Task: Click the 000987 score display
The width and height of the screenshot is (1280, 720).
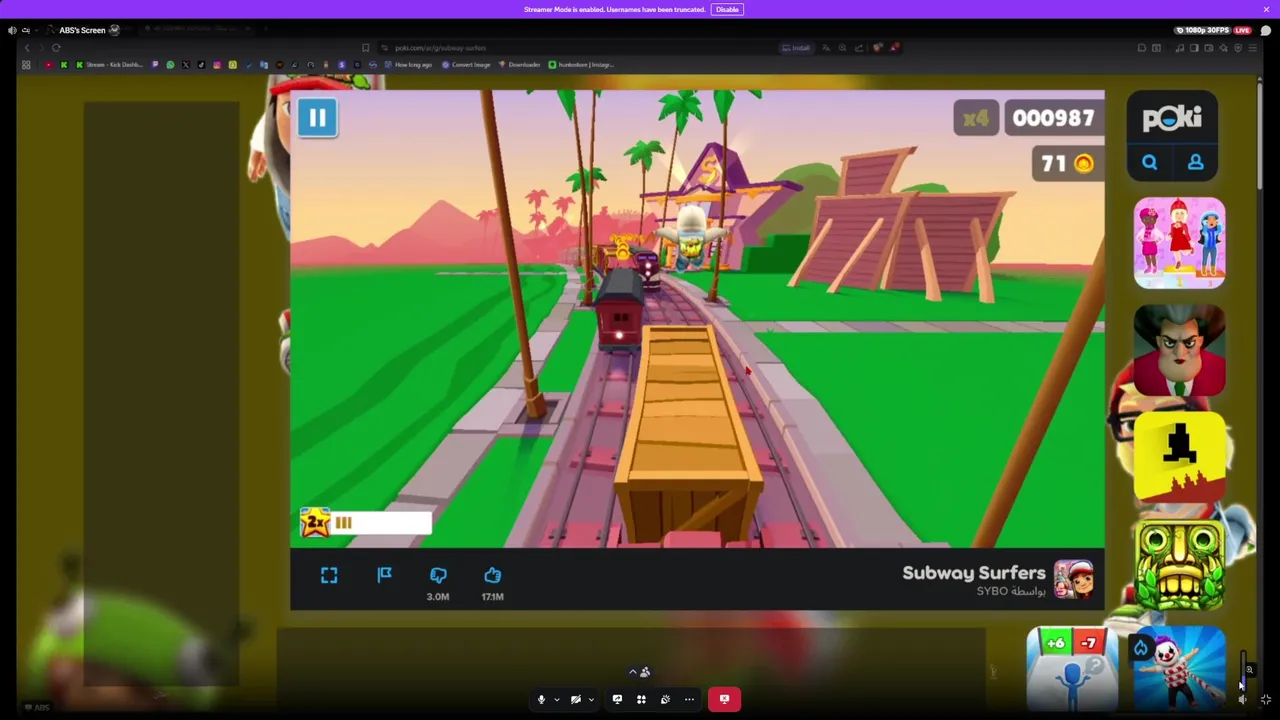Action: point(1053,118)
